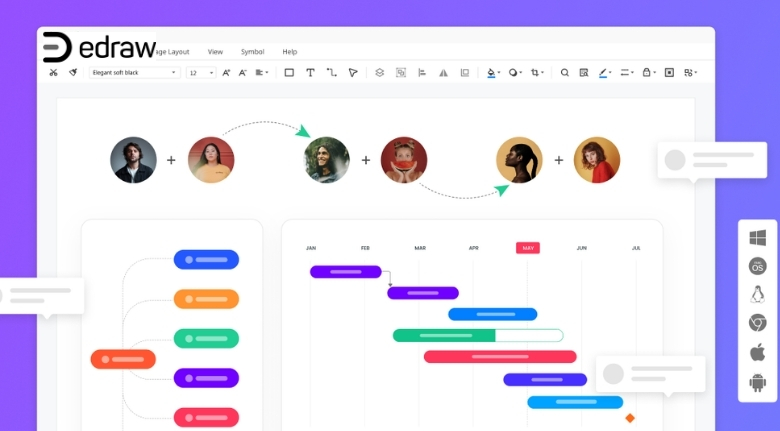Select the first purple Gantt bar under JAN

pyautogui.click(x=346, y=272)
